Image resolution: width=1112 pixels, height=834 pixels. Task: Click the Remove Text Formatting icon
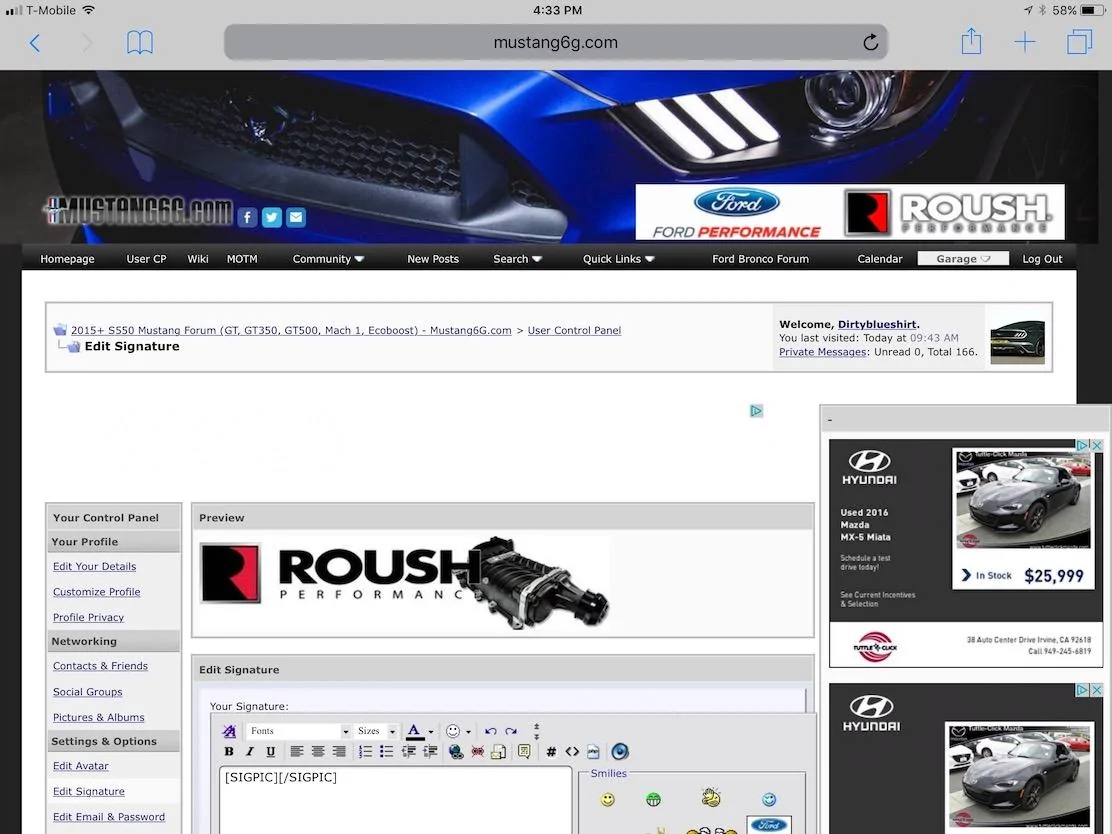click(228, 731)
